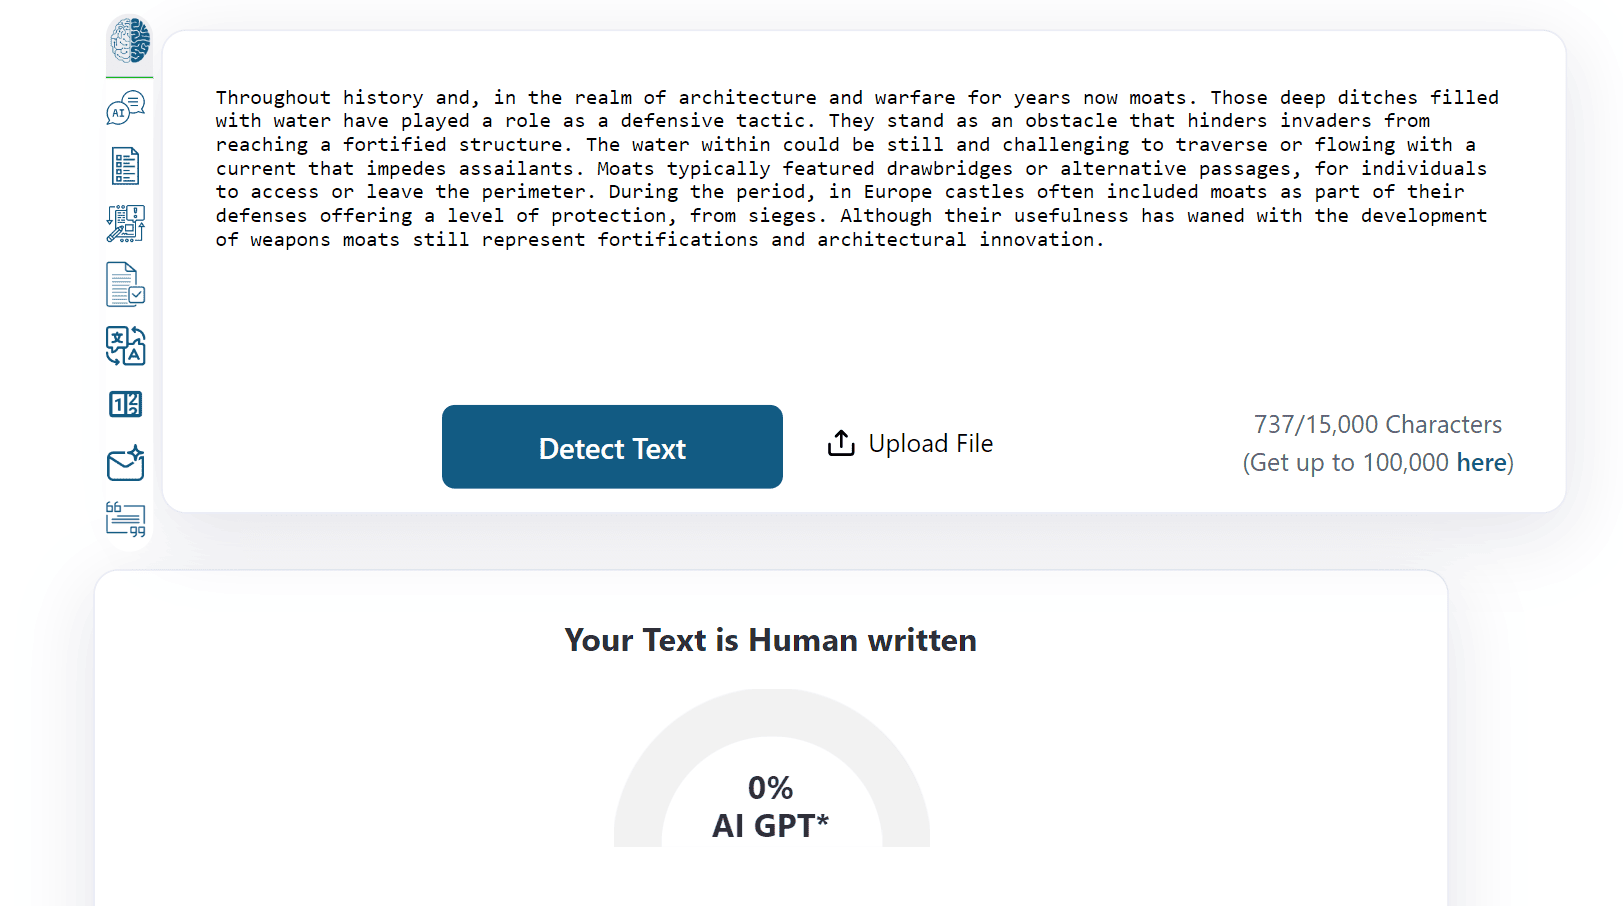Select the word counter numbers icon
This screenshot has height=906, width=1623.
126,404
